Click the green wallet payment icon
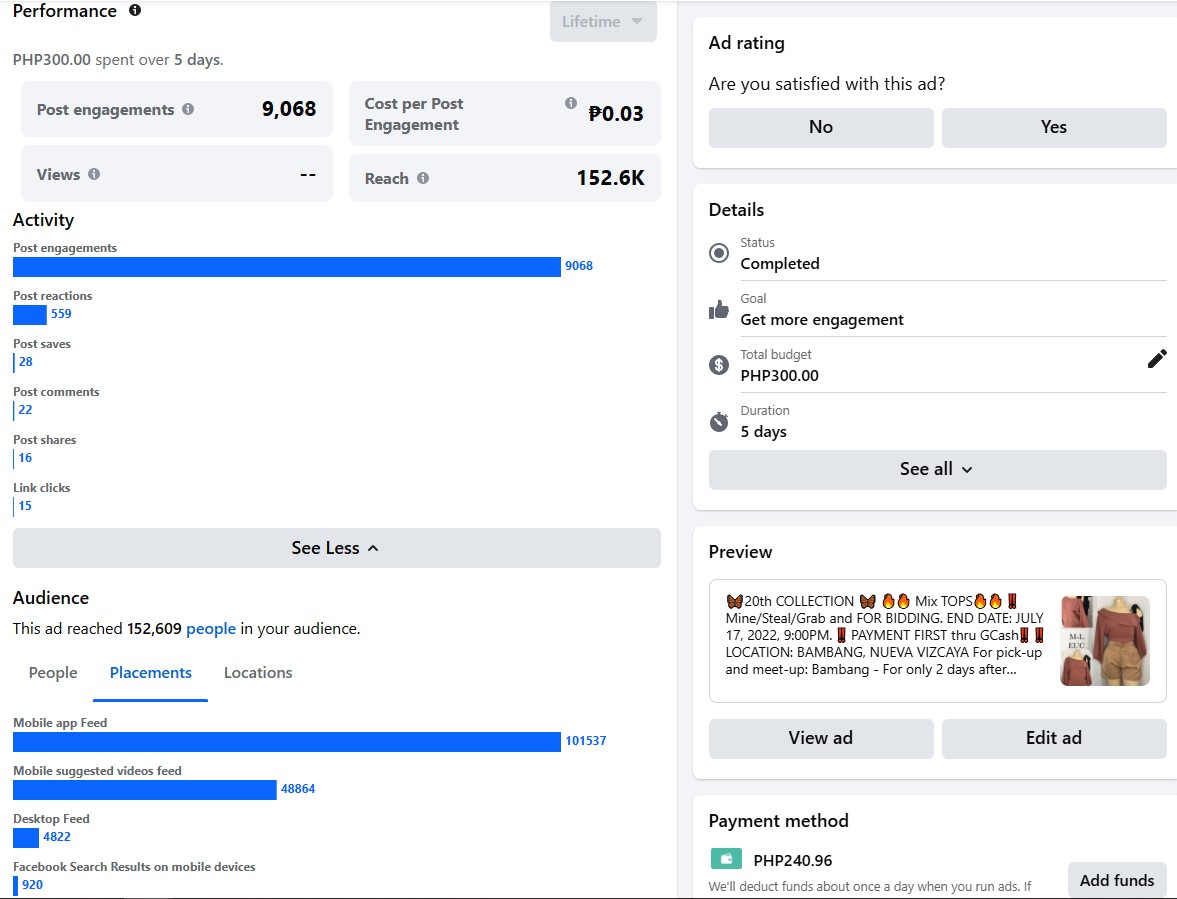1177x899 pixels. (725, 859)
